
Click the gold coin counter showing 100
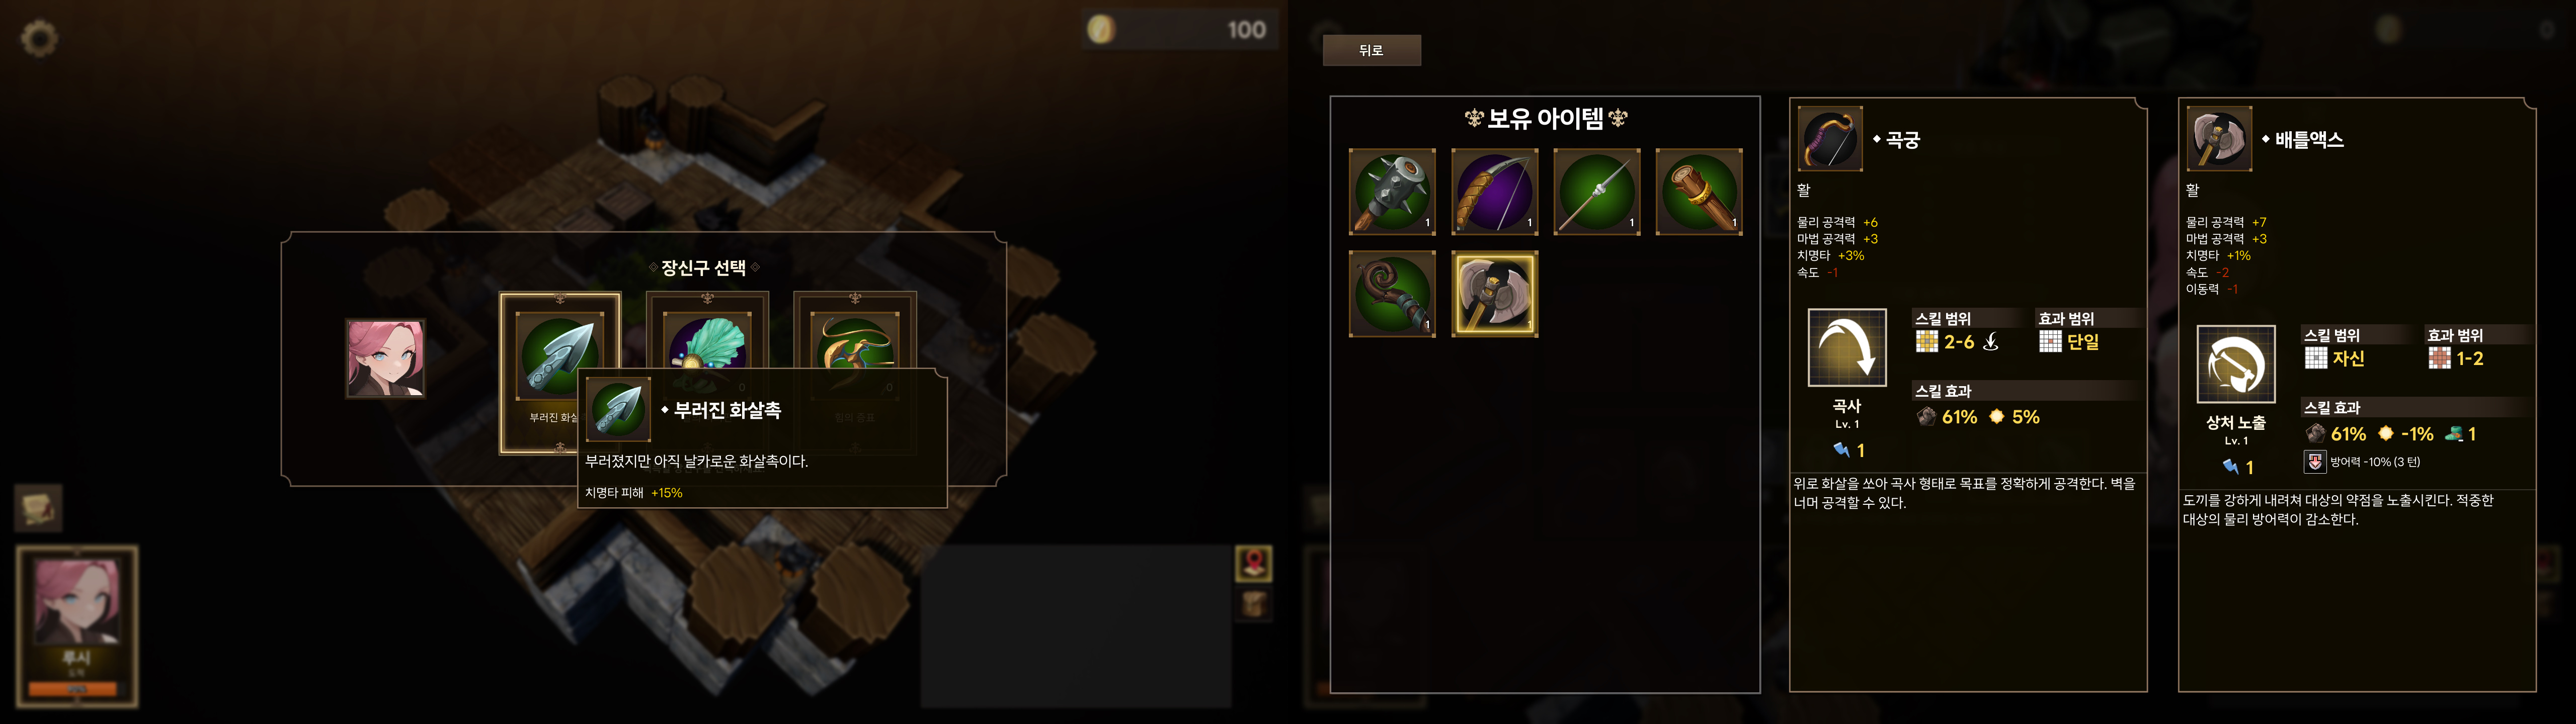click(x=1180, y=29)
